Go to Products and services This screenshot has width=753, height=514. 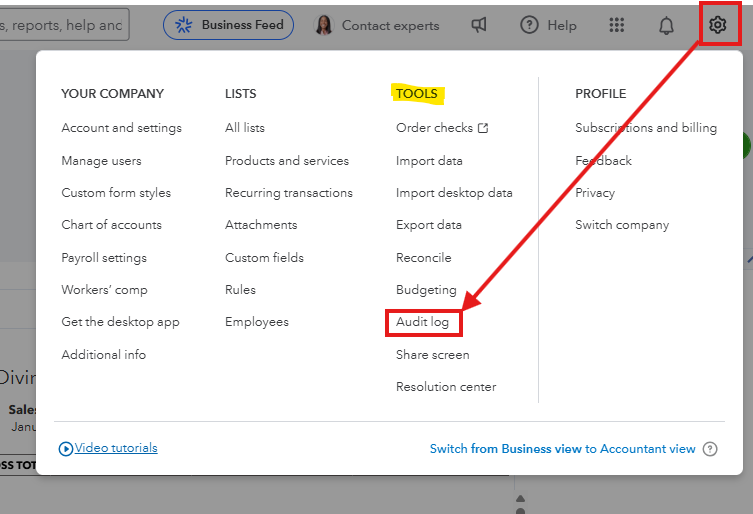(287, 160)
